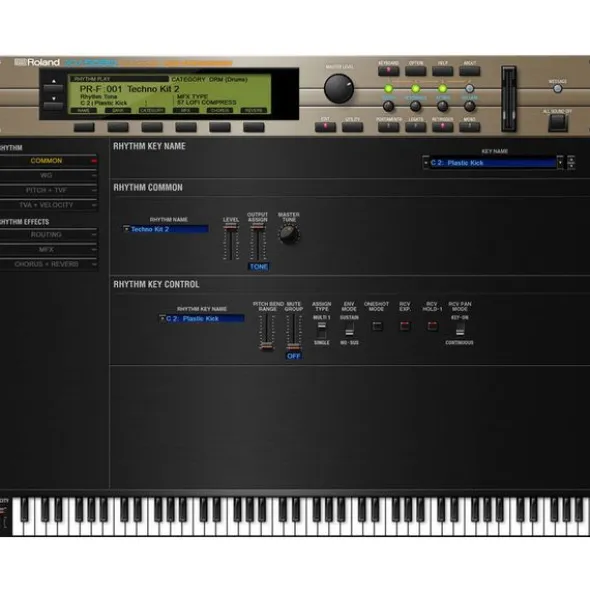Click the arrow right of Key Name field
Screen dimensions: 590x591
pos(560,163)
